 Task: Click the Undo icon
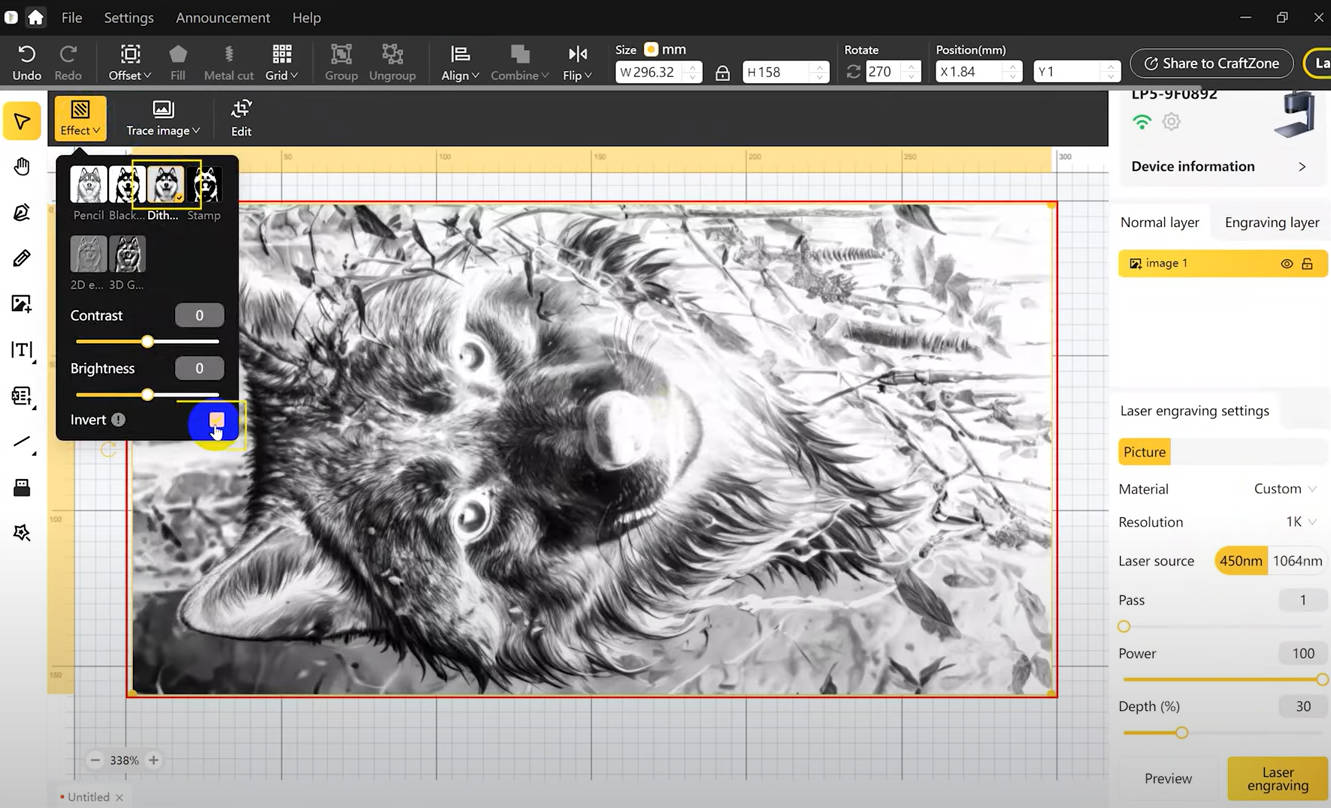tap(27, 54)
